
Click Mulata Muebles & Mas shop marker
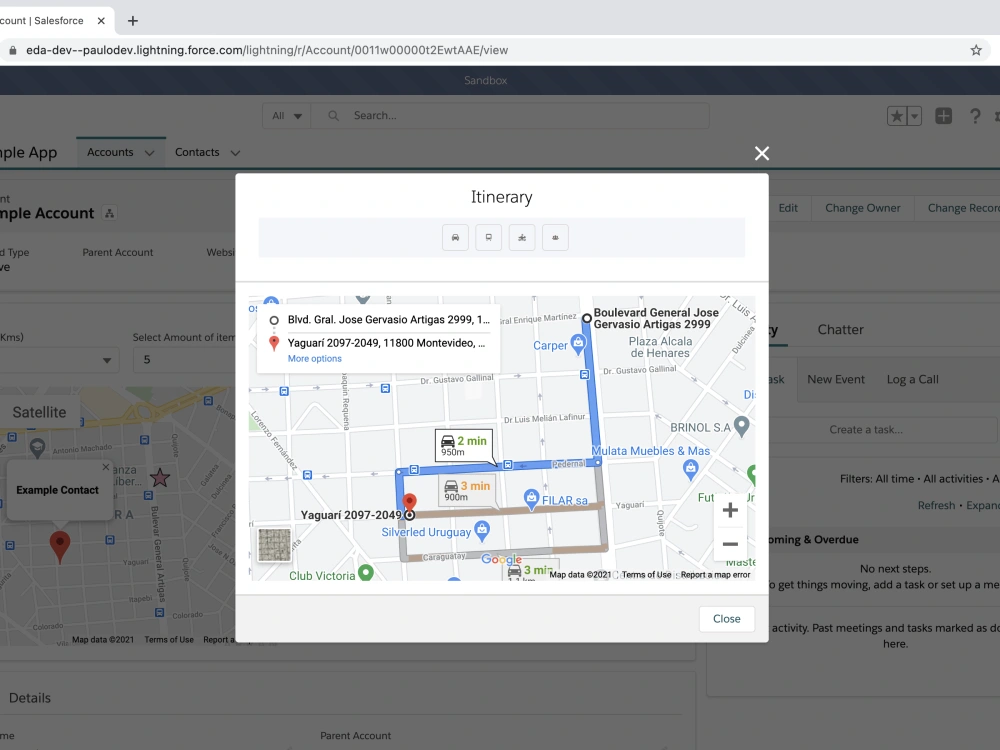pos(690,470)
